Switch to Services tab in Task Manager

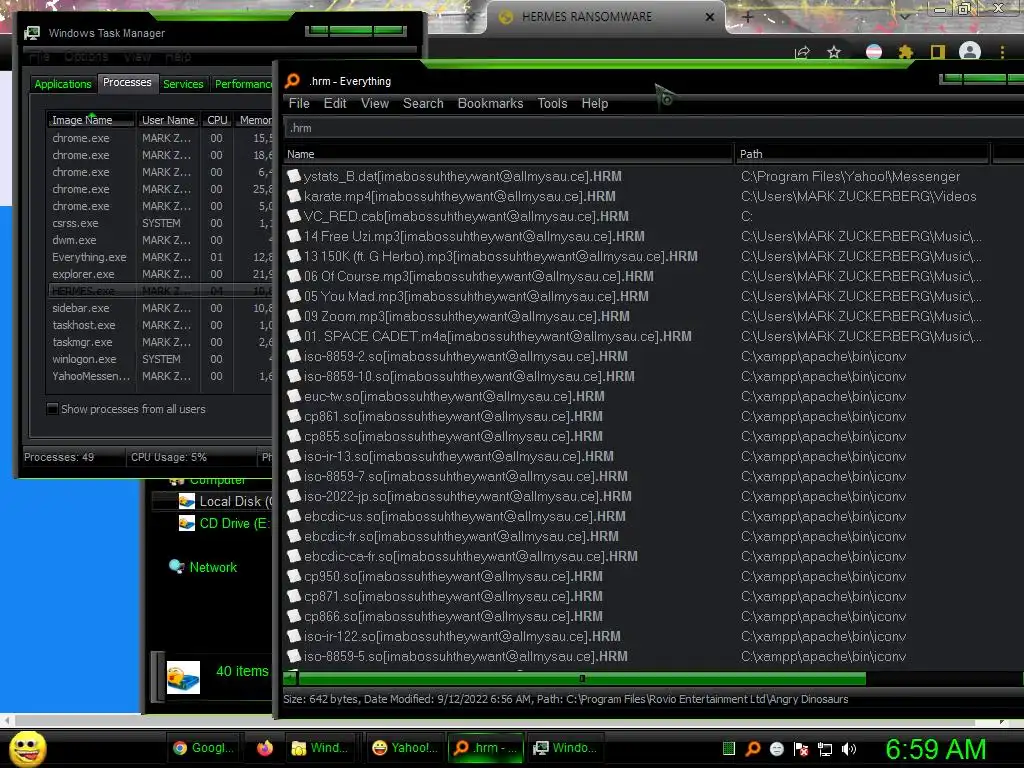(x=183, y=84)
